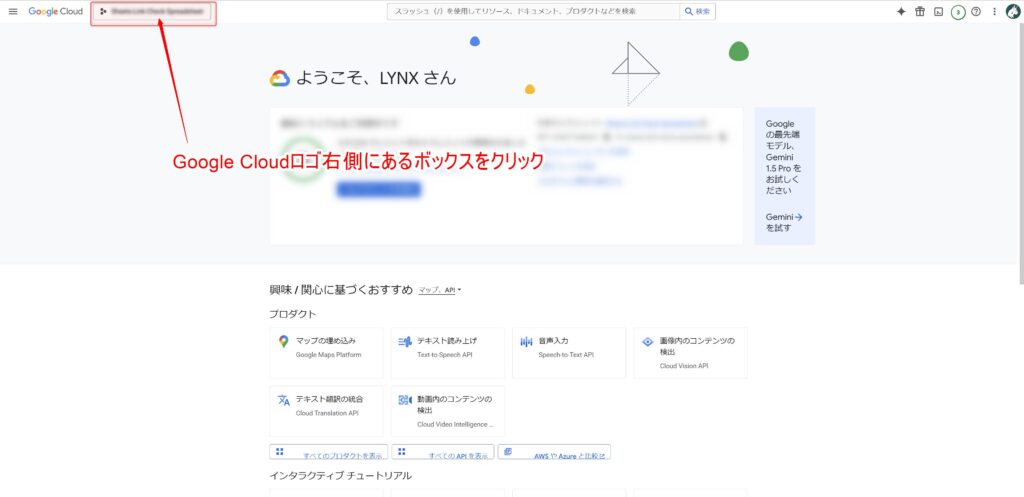Open the hamburger navigation menu
The image size is (1024, 497).
click(x=13, y=12)
